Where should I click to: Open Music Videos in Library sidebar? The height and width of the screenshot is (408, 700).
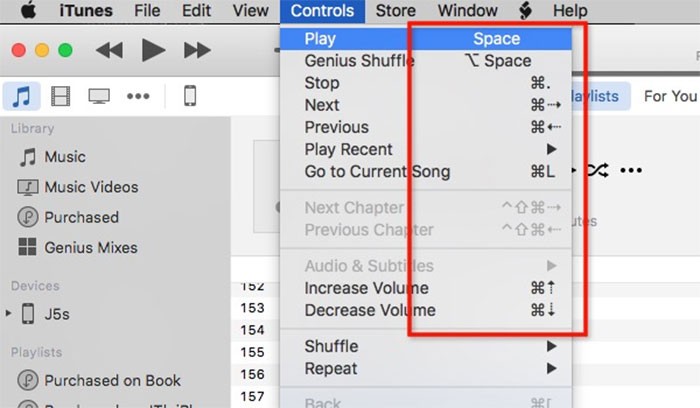pos(90,187)
